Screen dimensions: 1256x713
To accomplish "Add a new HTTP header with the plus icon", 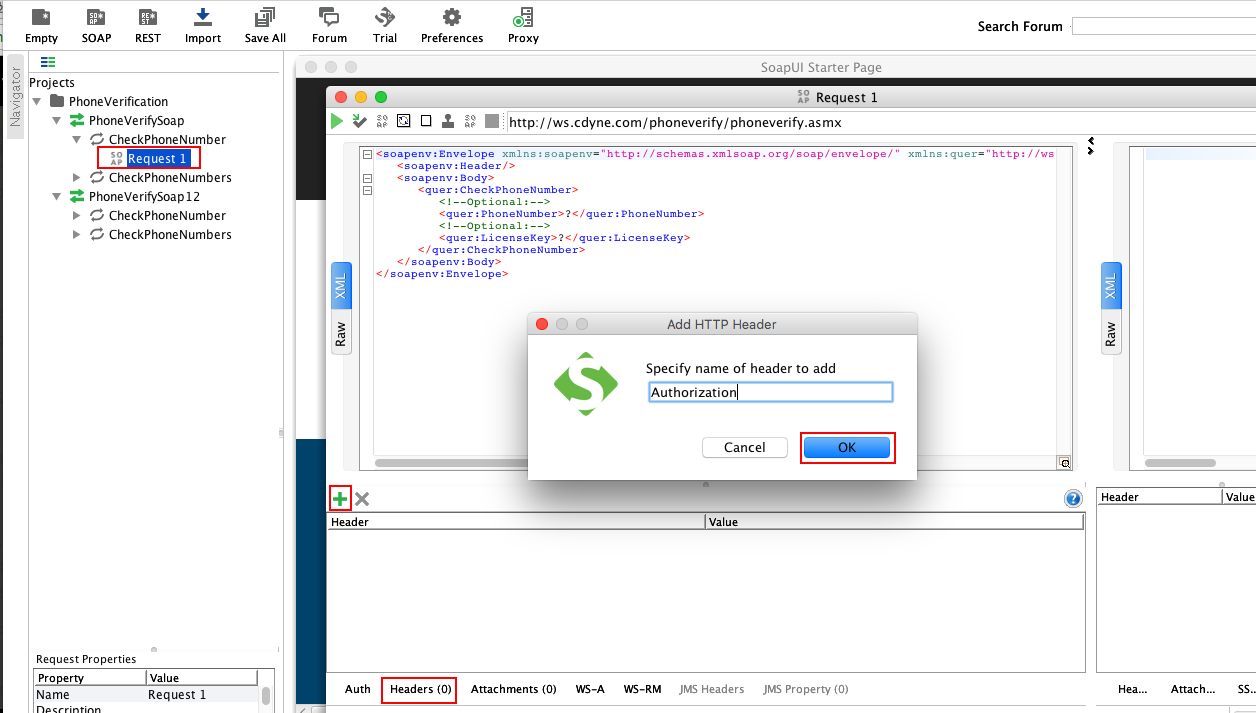I will [339, 497].
